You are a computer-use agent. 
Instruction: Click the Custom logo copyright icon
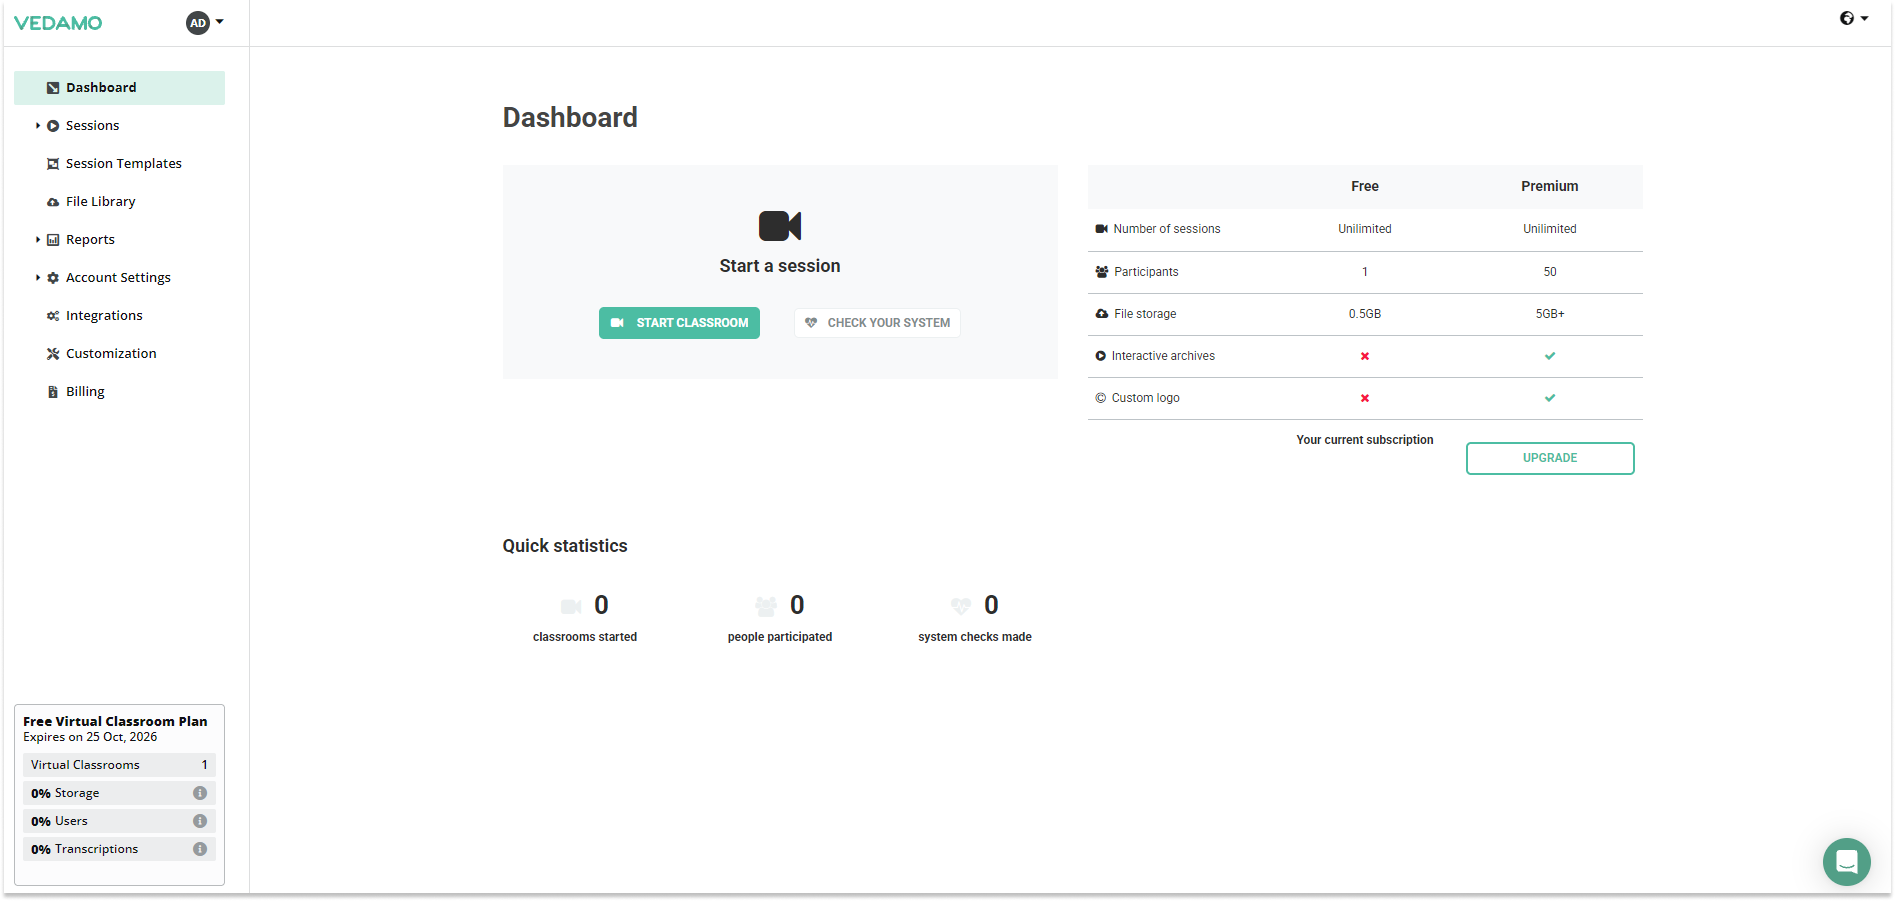(x=1100, y=398)
